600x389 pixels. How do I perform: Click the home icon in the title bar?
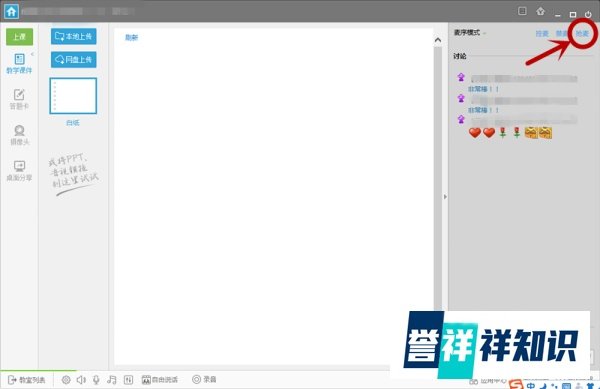pos(11,11)
